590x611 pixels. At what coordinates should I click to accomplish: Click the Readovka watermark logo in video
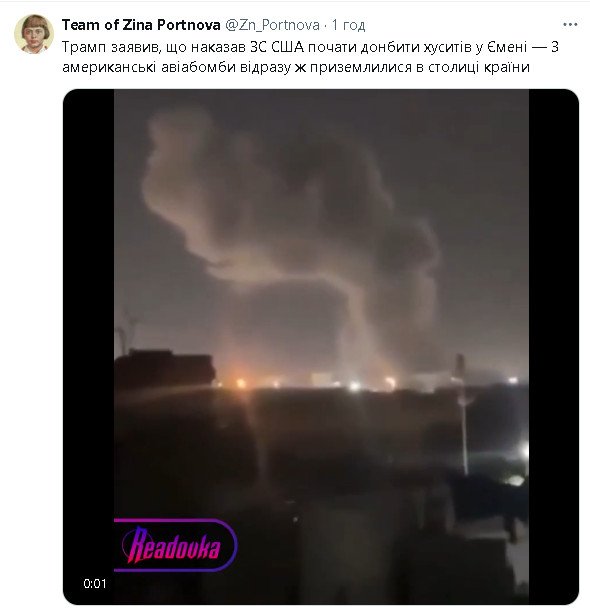point(175,546)
